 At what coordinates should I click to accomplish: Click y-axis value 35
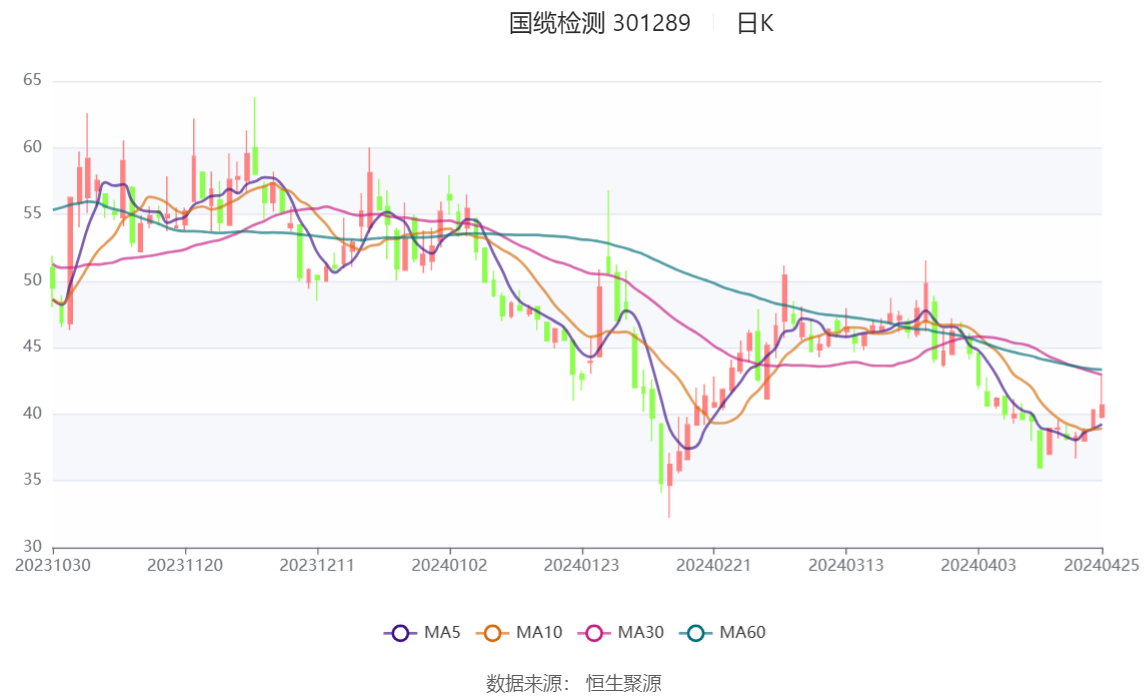click(32, 479)
